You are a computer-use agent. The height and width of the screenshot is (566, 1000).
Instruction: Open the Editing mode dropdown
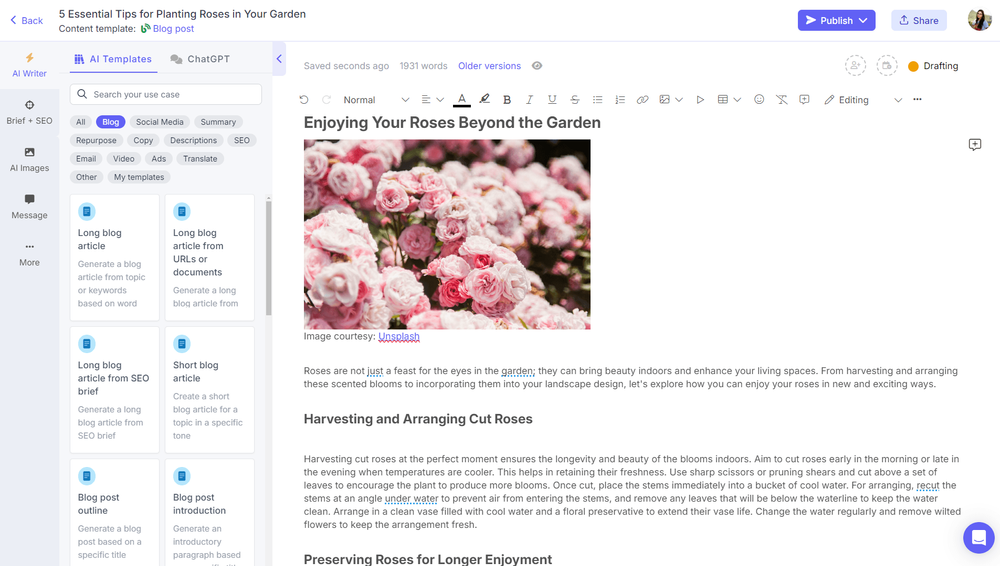pyautogui.click(x=863, y=100)
